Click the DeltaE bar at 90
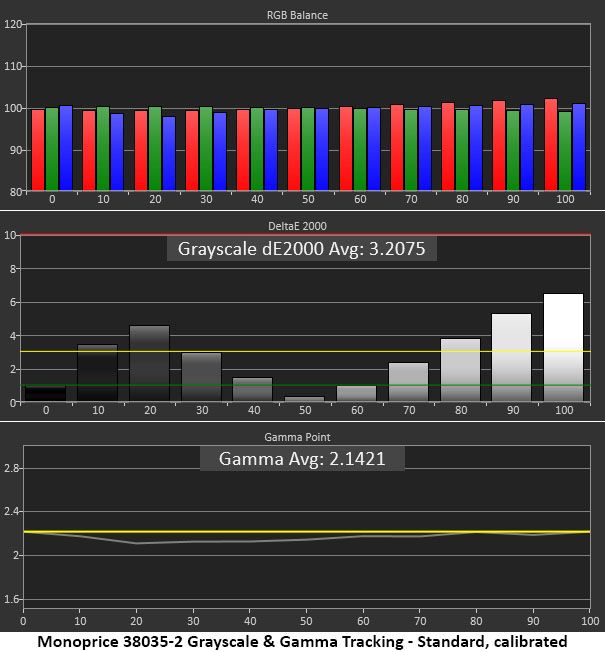605x652 pixels. pos(511,358)
